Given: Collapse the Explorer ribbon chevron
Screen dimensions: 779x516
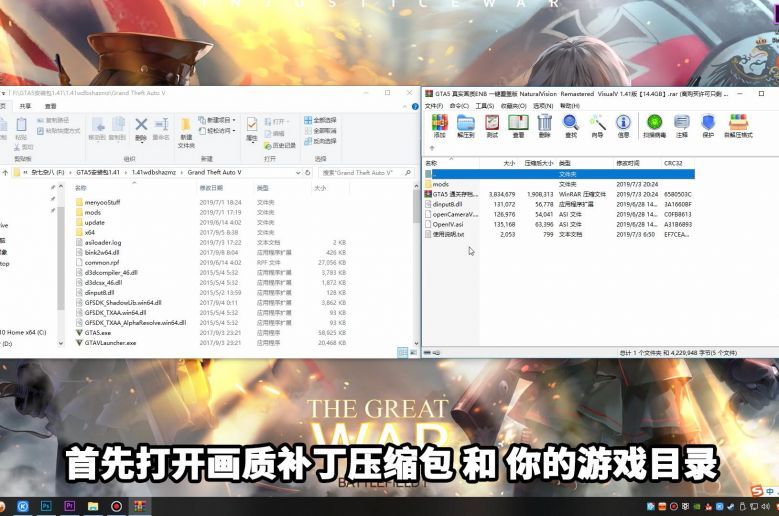Looking at the screenshot, I should 404,106.
